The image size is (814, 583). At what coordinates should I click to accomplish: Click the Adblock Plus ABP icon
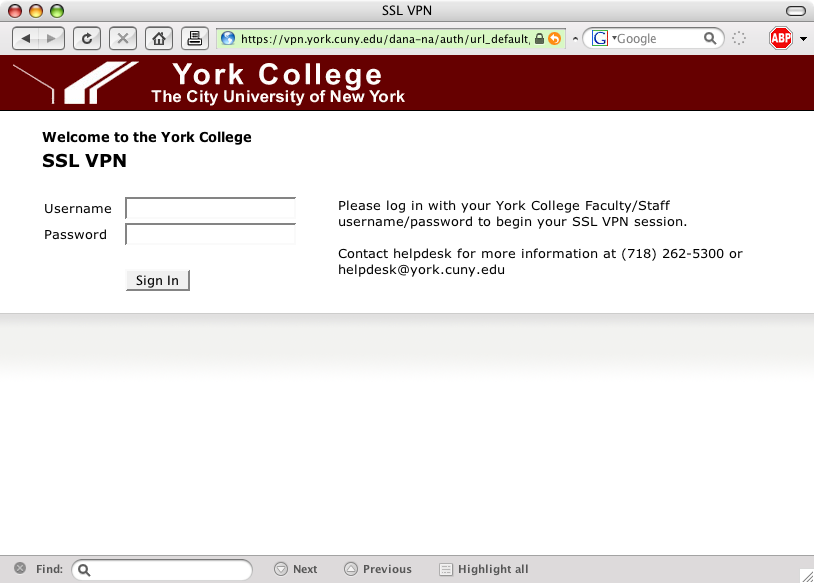point(781,38)
